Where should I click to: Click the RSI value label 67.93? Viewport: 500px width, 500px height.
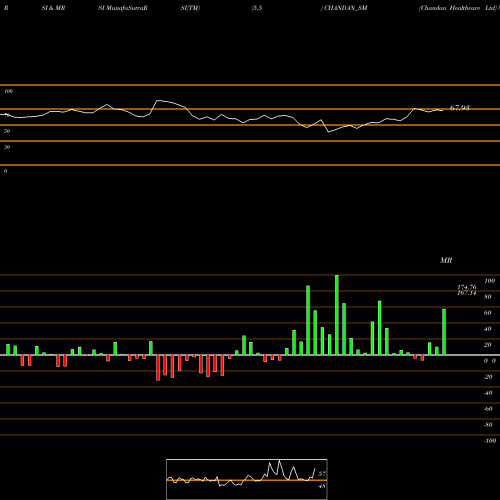click(460, 108)
